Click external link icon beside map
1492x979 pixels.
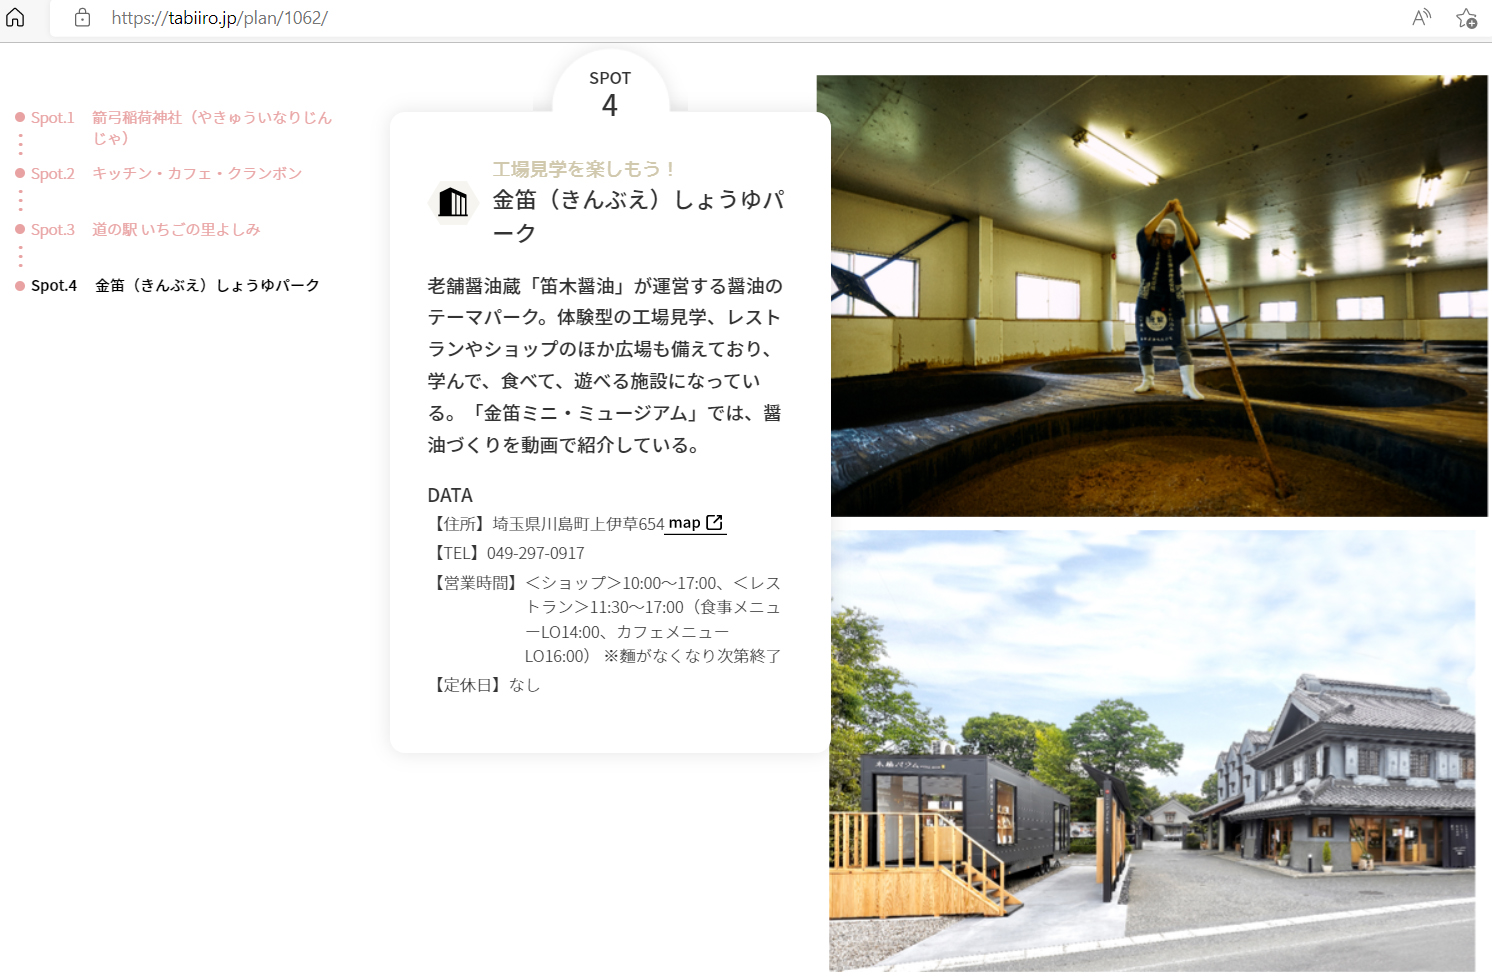714,523
